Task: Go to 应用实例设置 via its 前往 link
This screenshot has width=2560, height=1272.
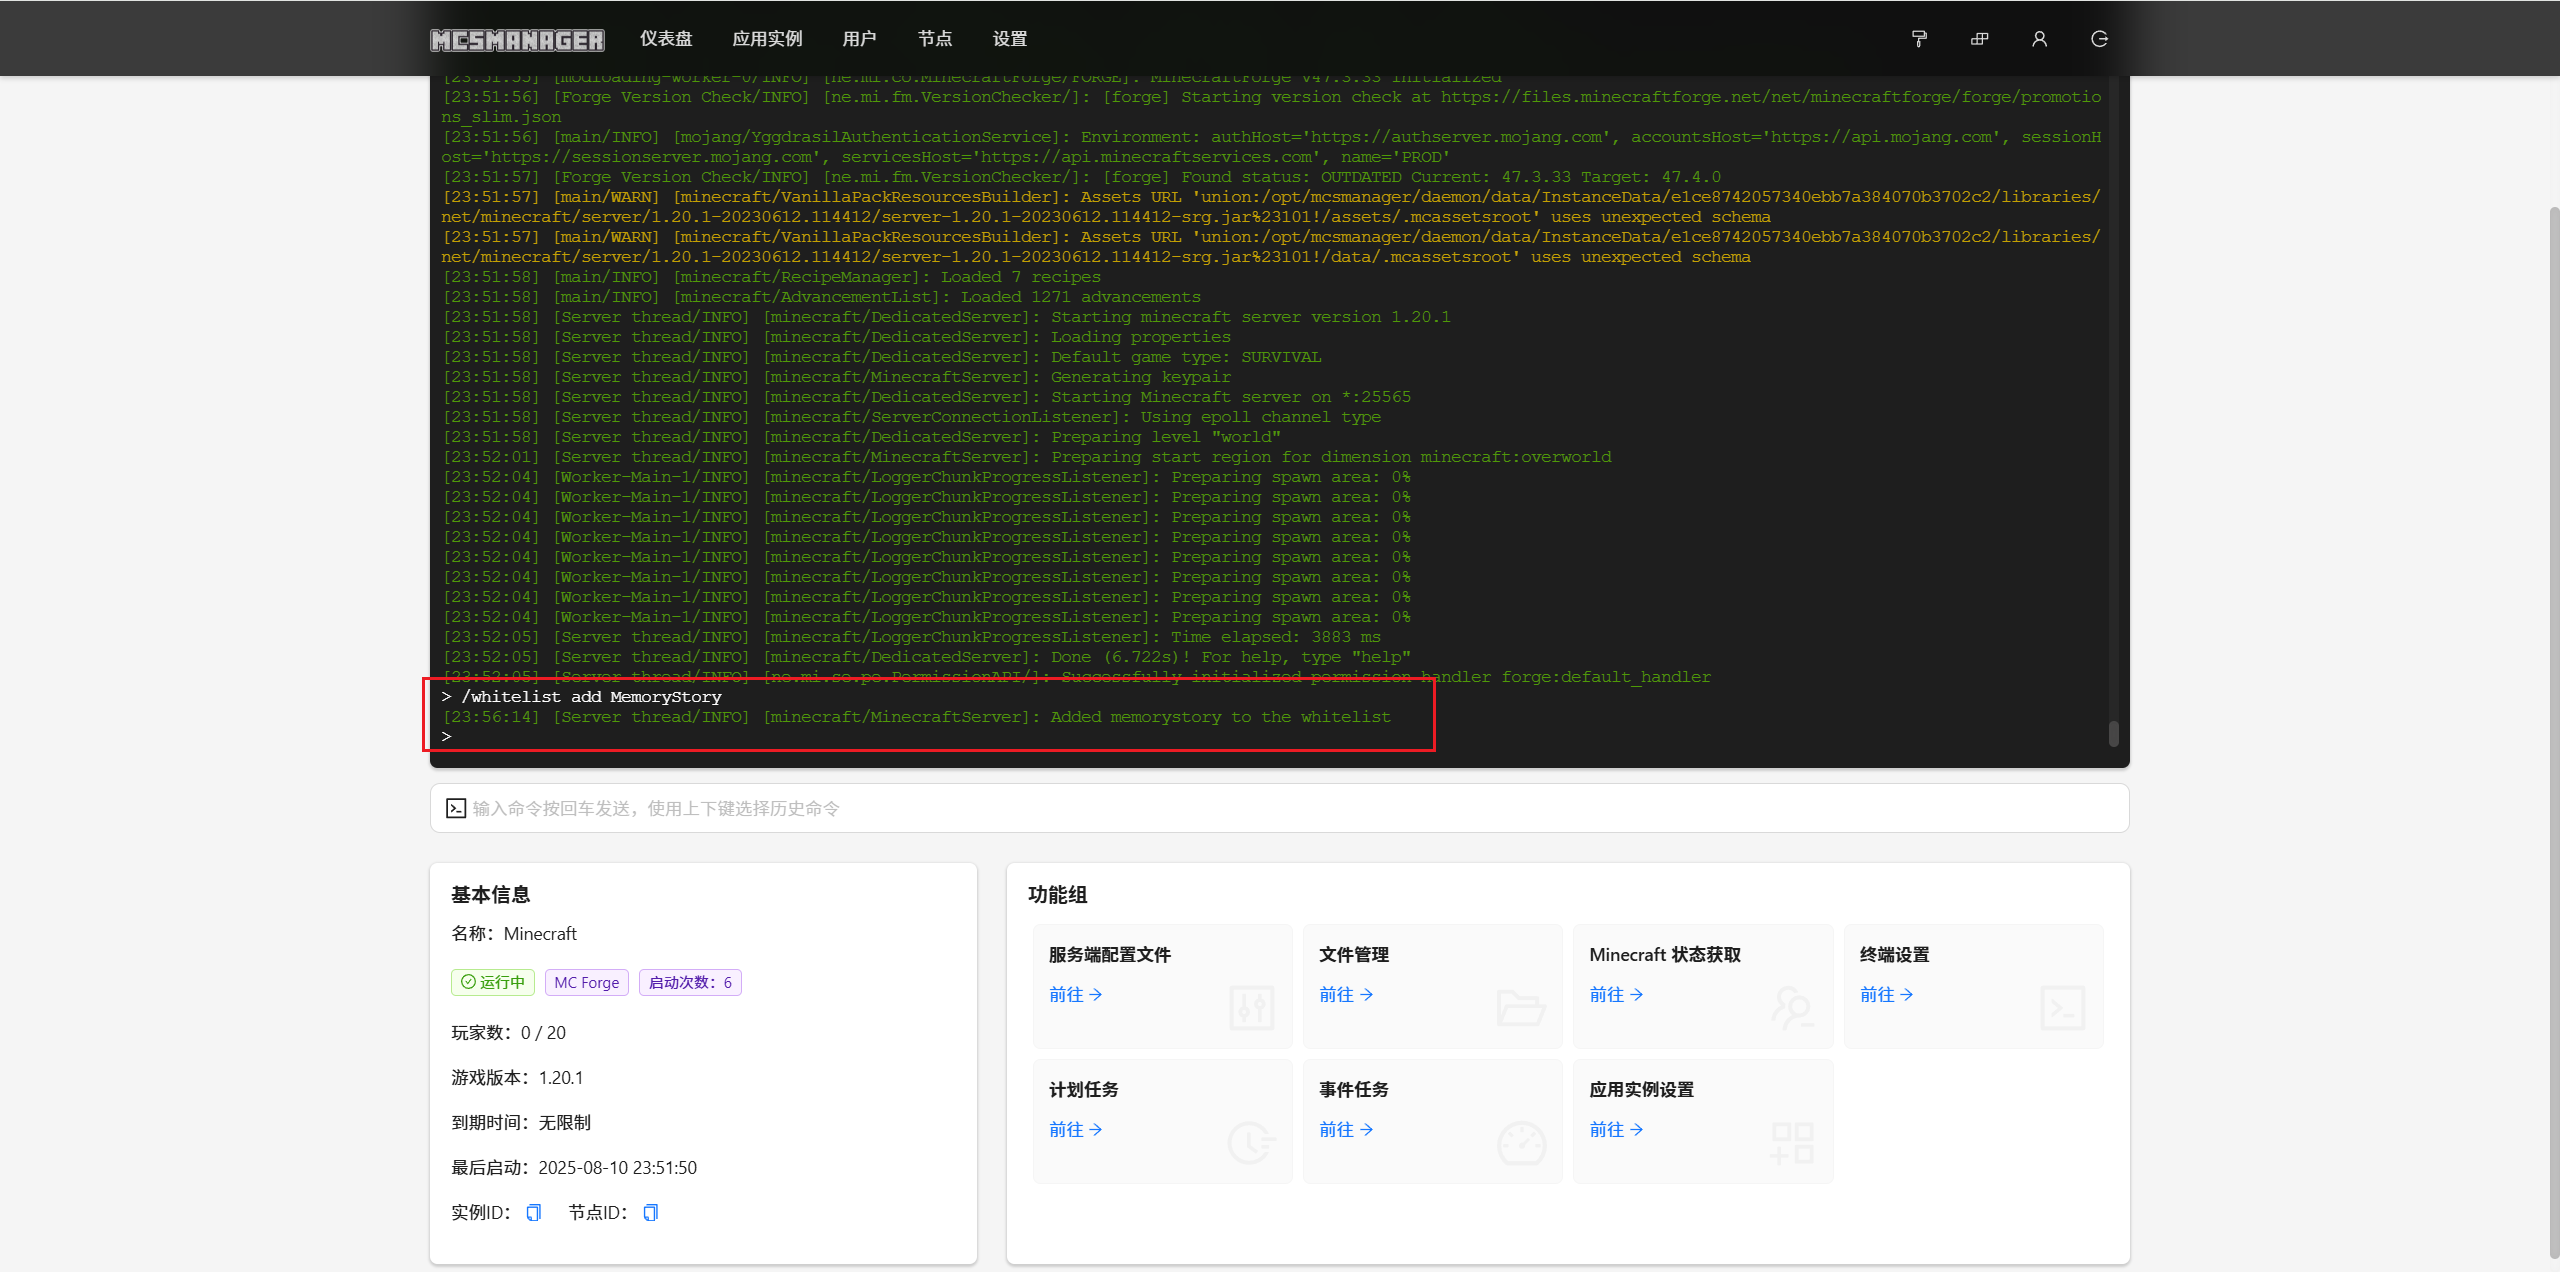Action: (x=1616, y=1129)
